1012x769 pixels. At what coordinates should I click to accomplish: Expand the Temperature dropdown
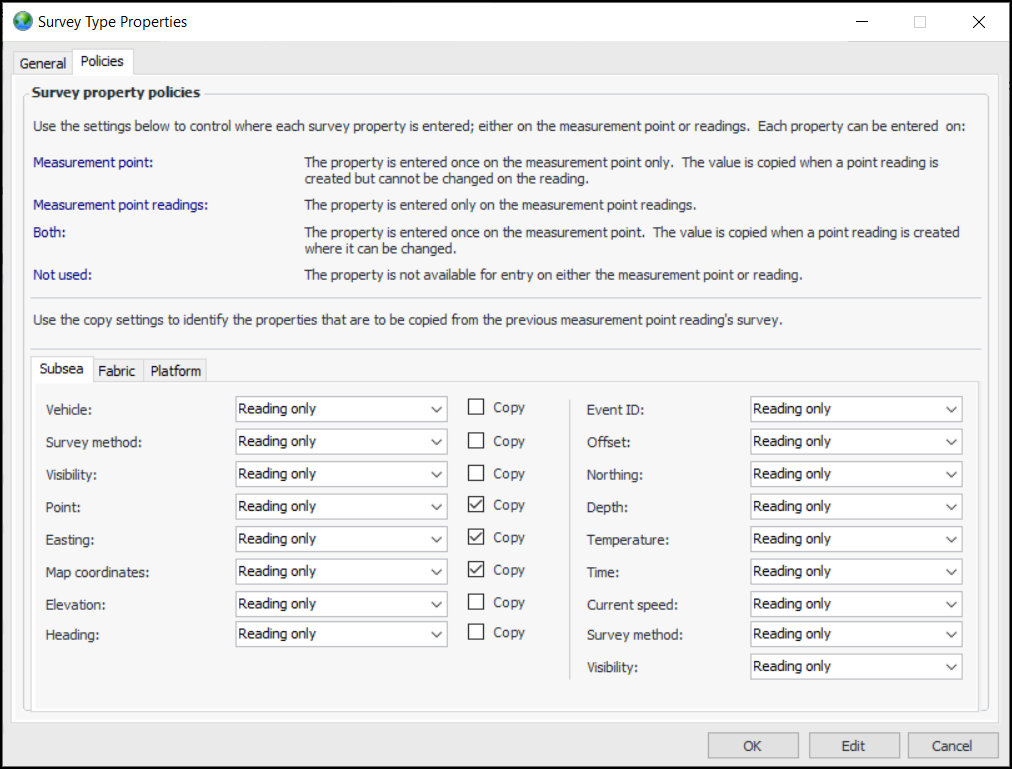[x=855, y=539]
